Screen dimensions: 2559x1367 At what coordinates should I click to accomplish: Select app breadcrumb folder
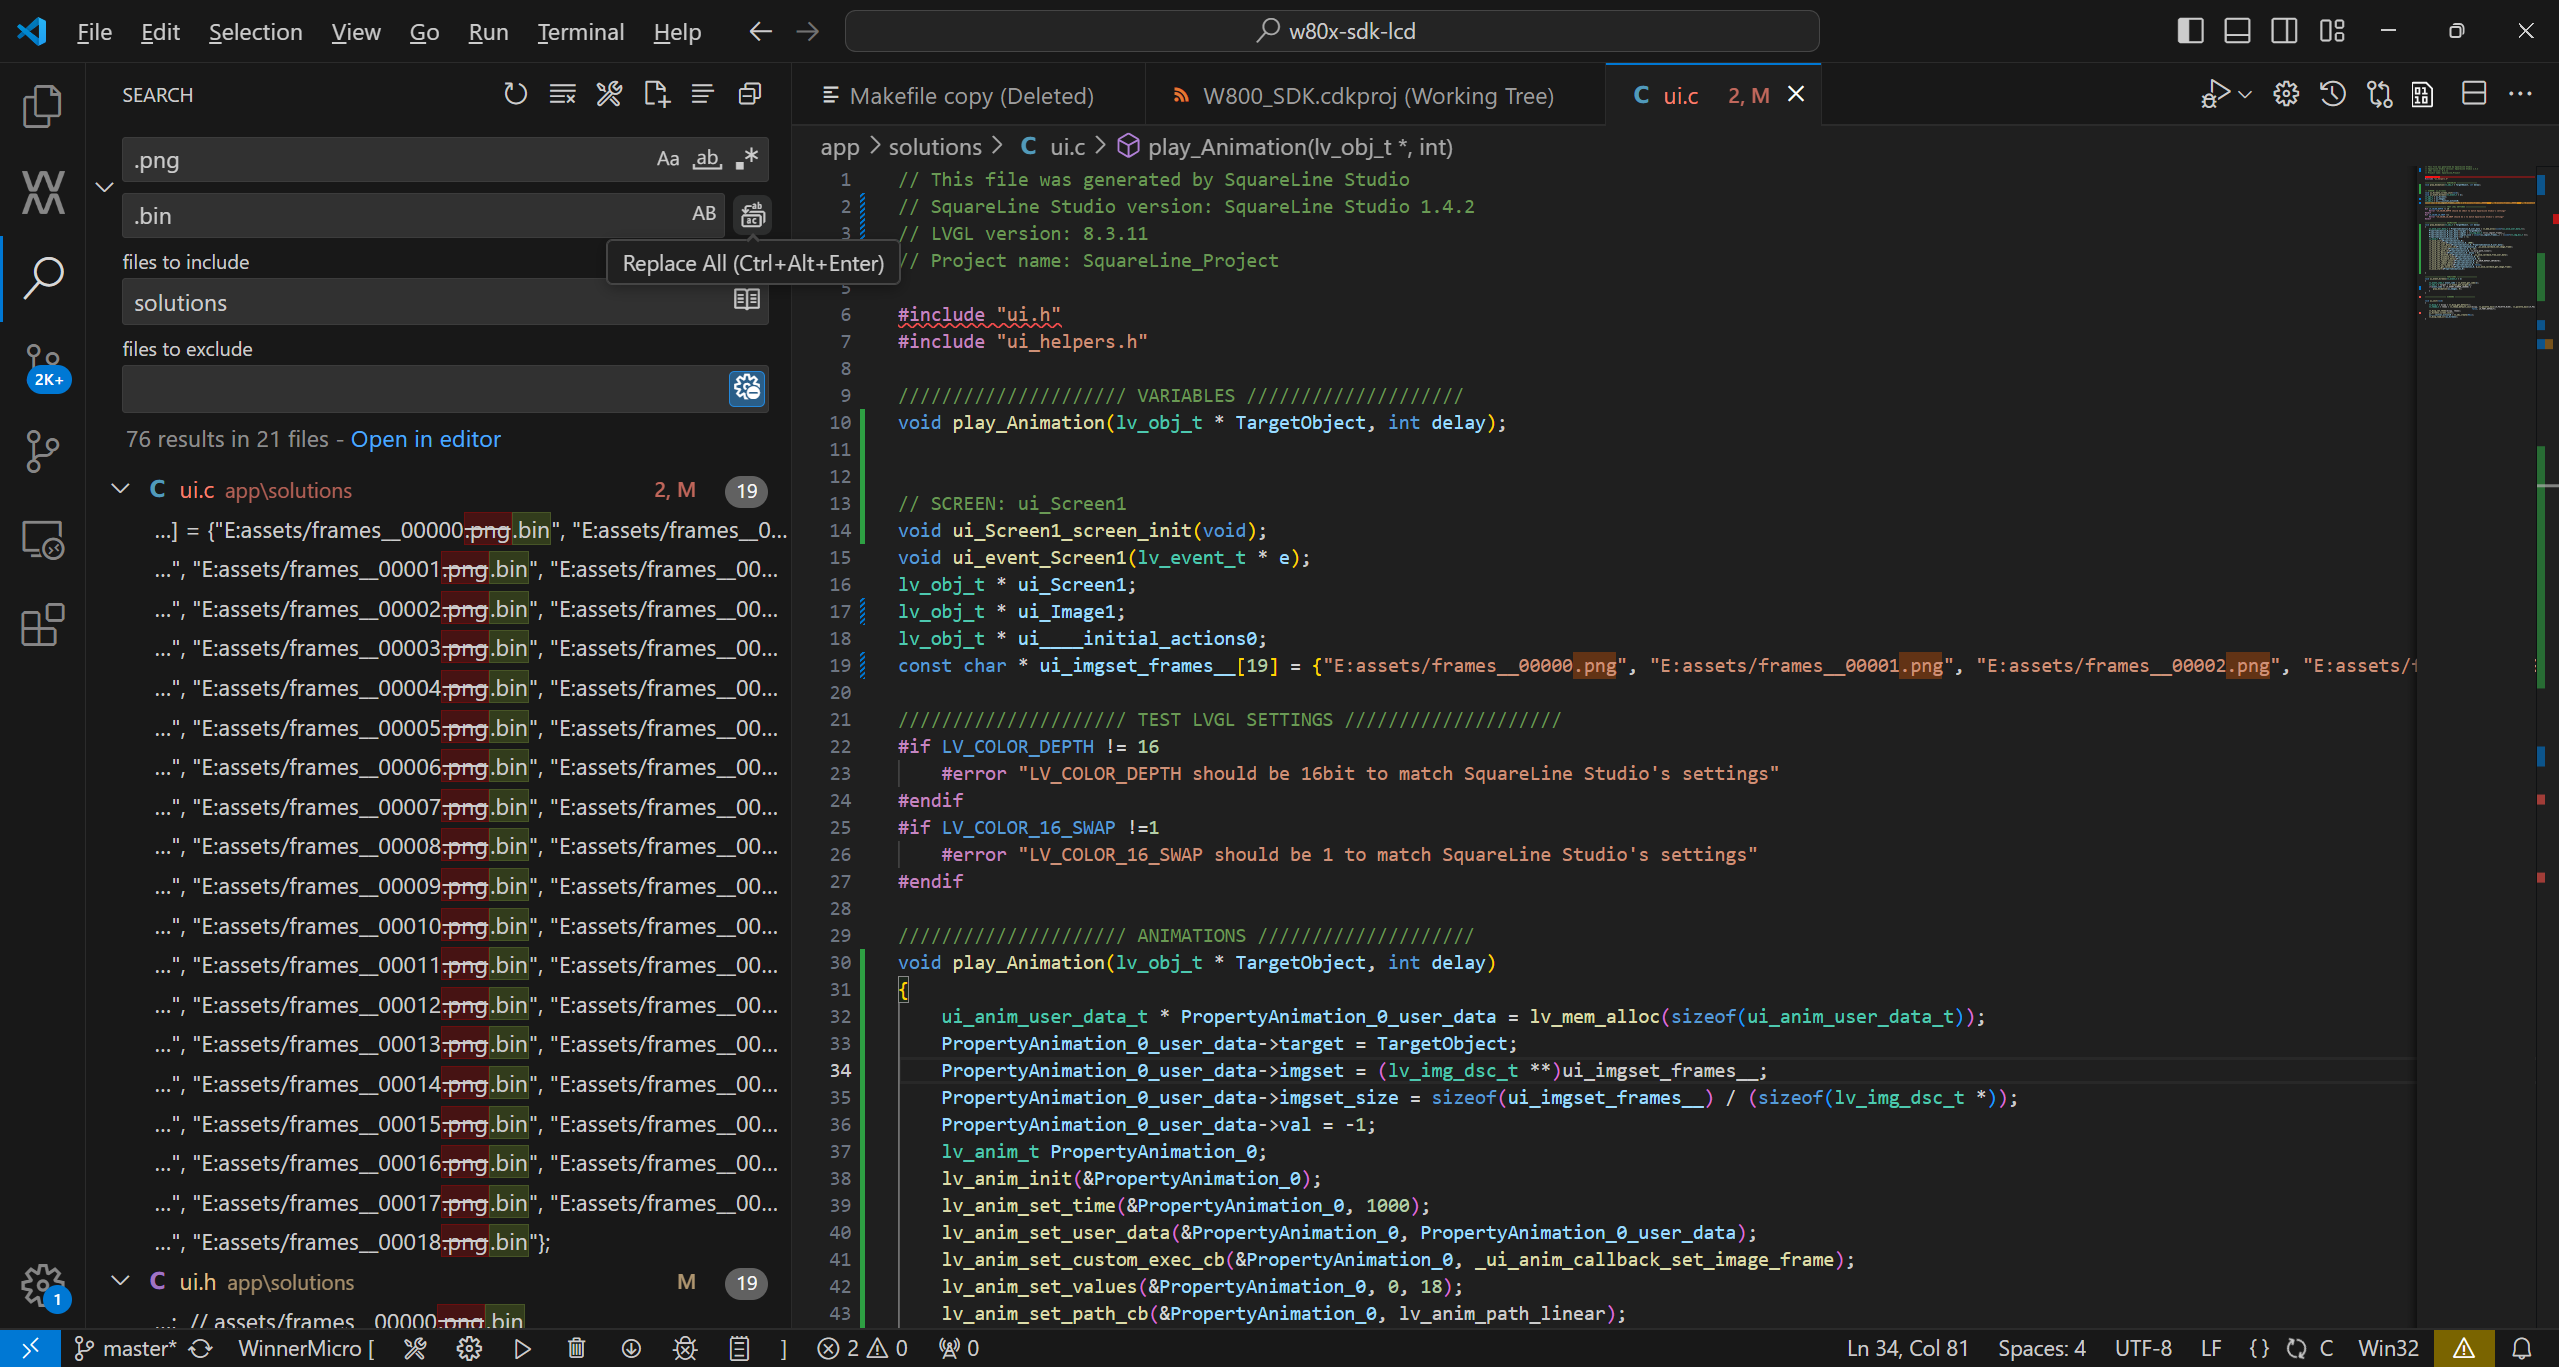(x=840, y=147)
